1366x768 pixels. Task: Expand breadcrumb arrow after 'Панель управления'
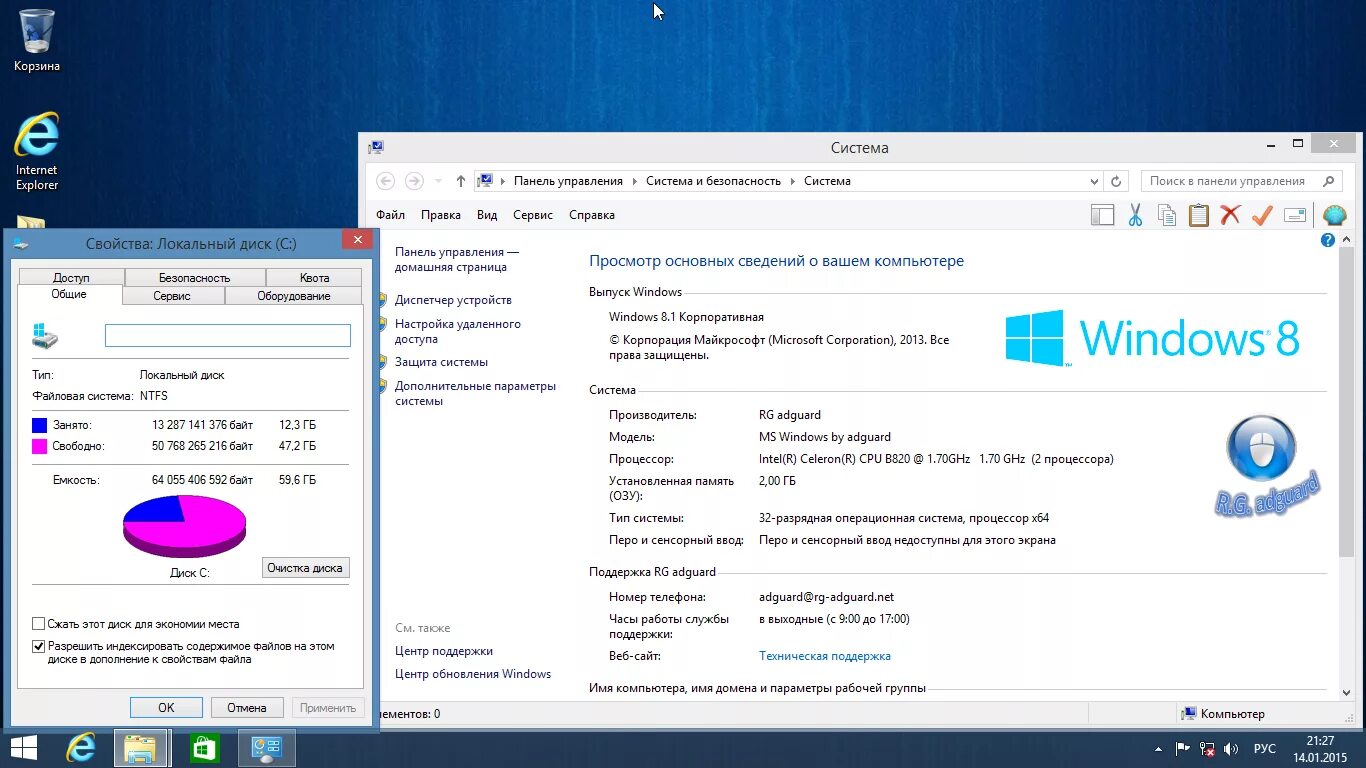pos(635,181)
